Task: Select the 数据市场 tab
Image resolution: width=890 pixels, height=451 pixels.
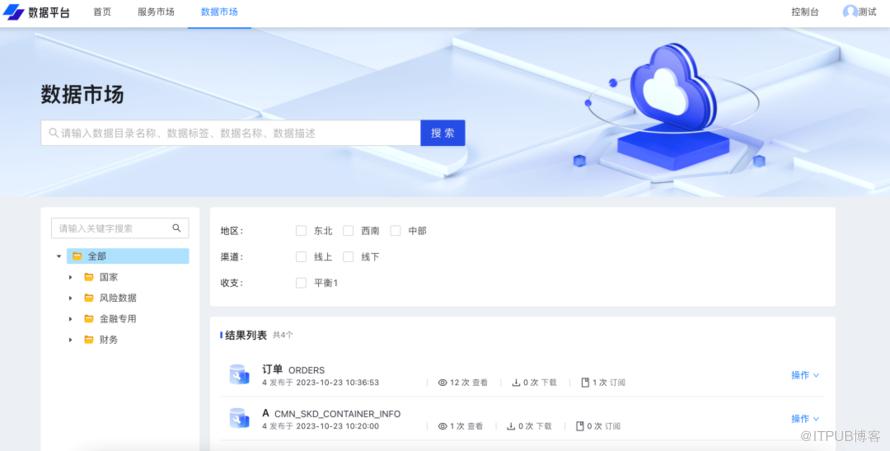Action: pos(219,12)
